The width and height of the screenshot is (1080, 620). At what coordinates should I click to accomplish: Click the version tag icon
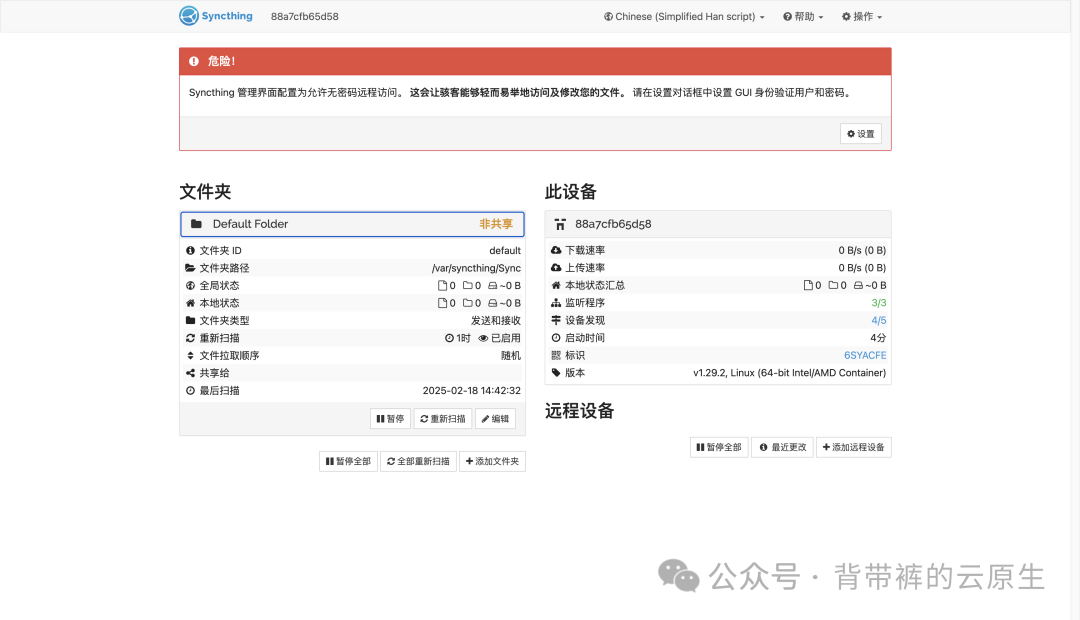tap(556, 373)
